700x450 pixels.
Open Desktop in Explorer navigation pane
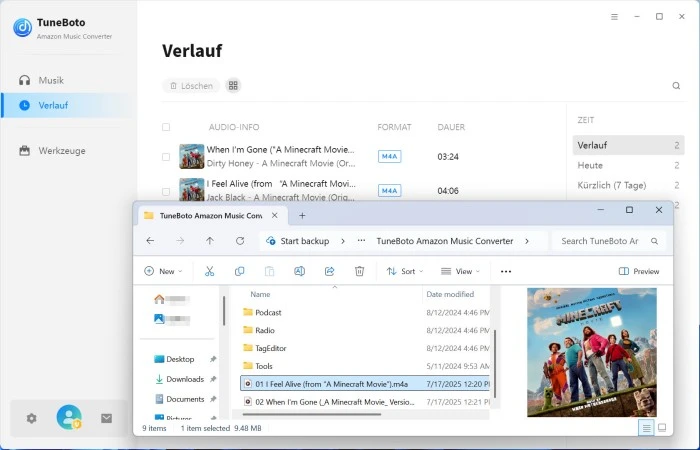(180, 359)
